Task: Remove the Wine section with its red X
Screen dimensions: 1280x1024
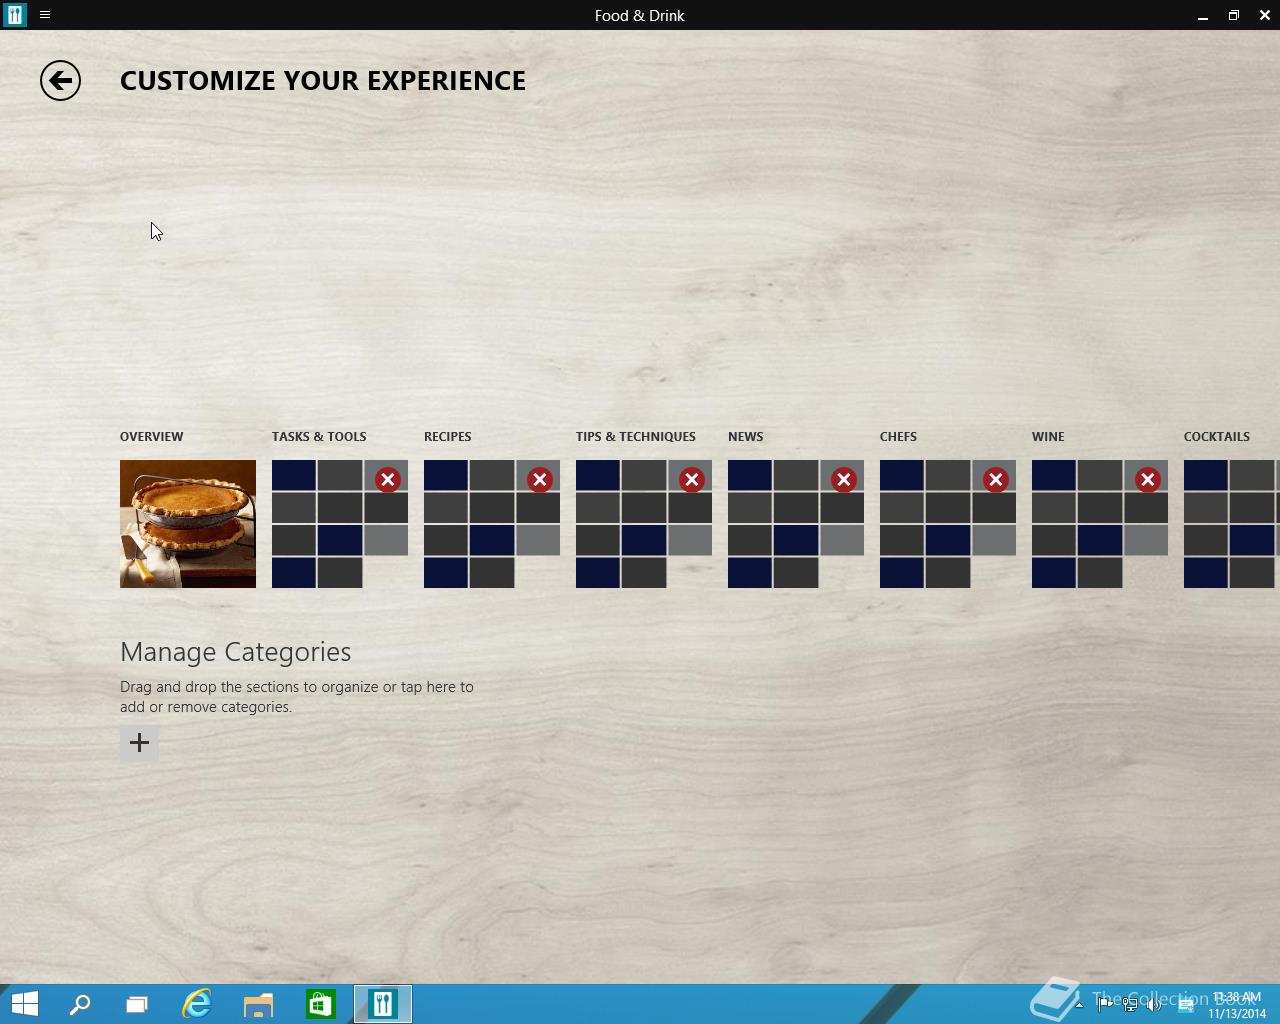Action: (1148, 480)
